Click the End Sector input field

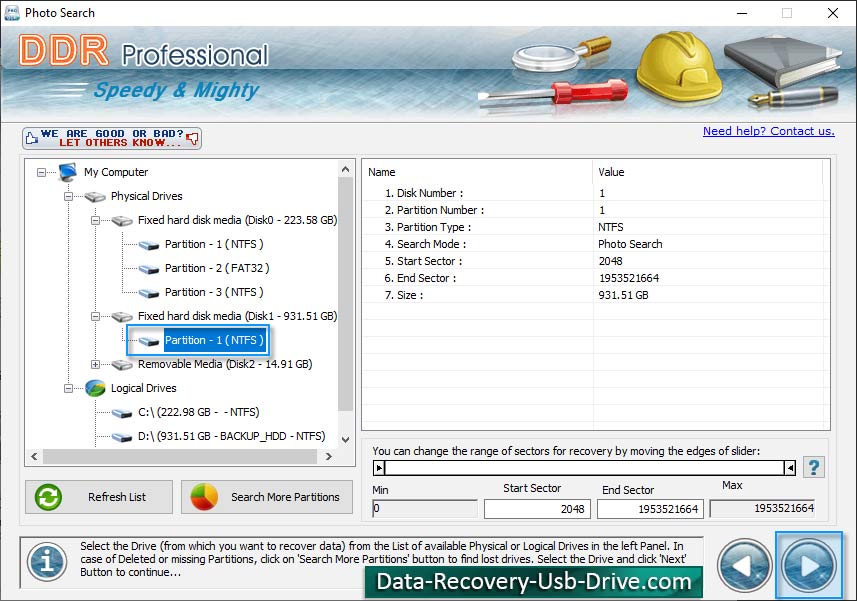pos(650,509)
